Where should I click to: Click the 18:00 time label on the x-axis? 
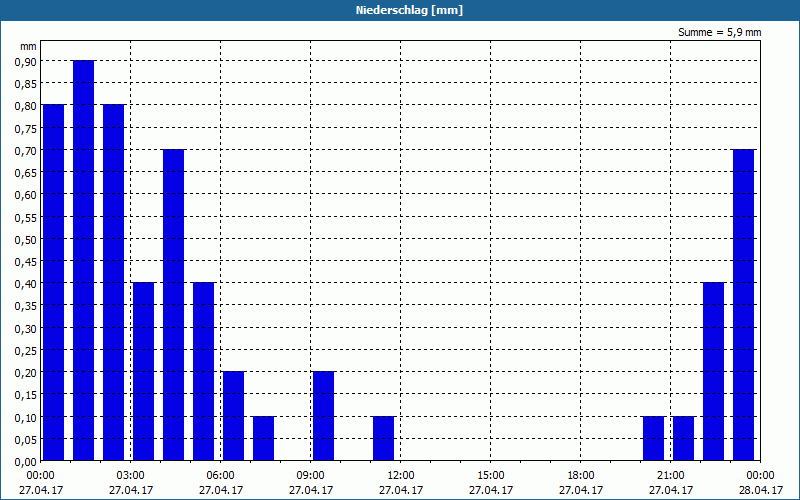point(581,475)
